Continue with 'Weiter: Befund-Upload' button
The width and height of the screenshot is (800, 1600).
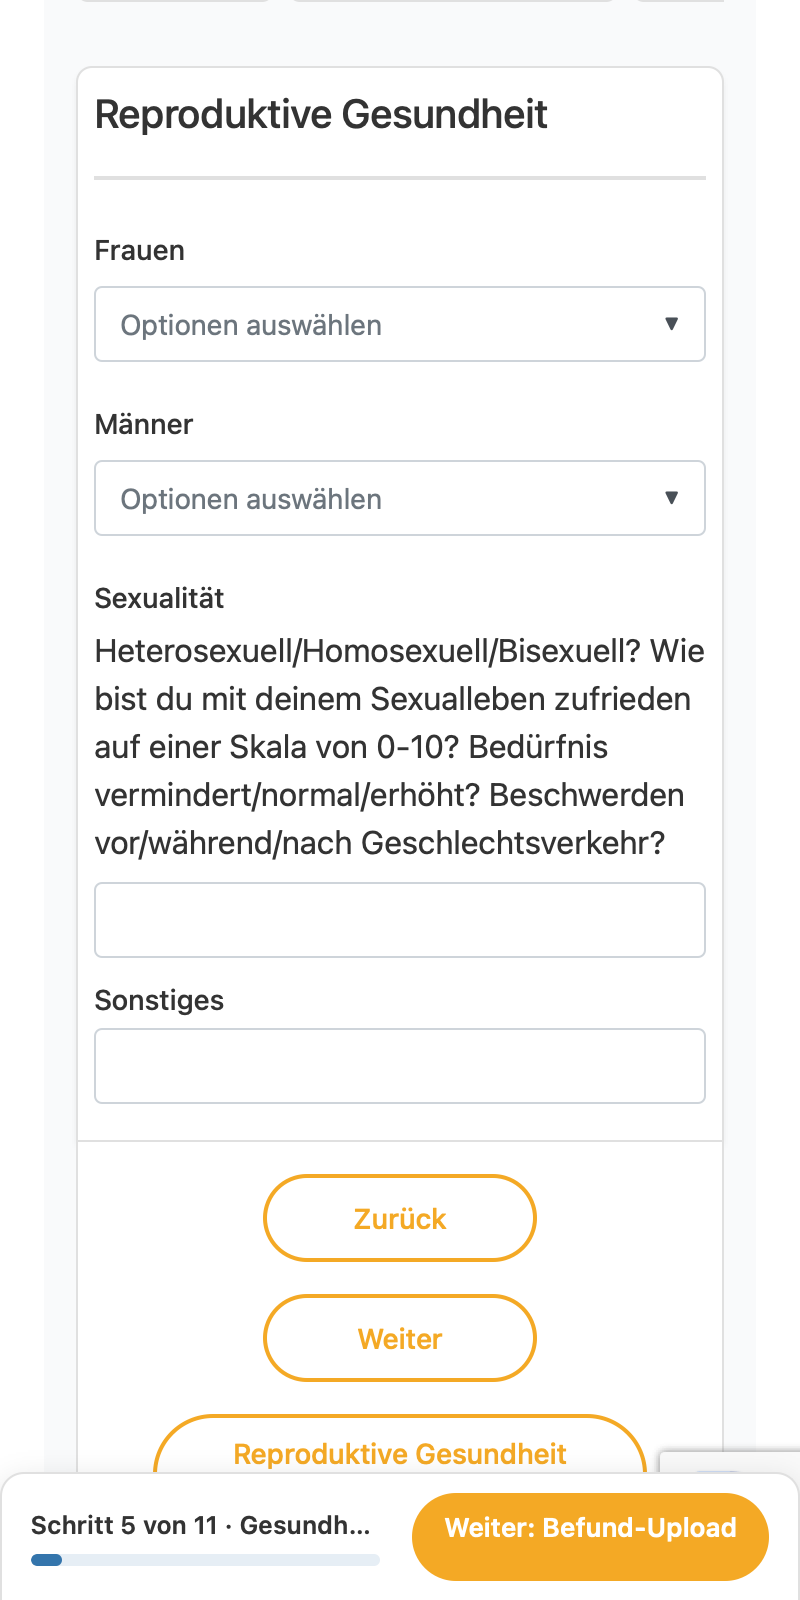tap(590, 1528)
